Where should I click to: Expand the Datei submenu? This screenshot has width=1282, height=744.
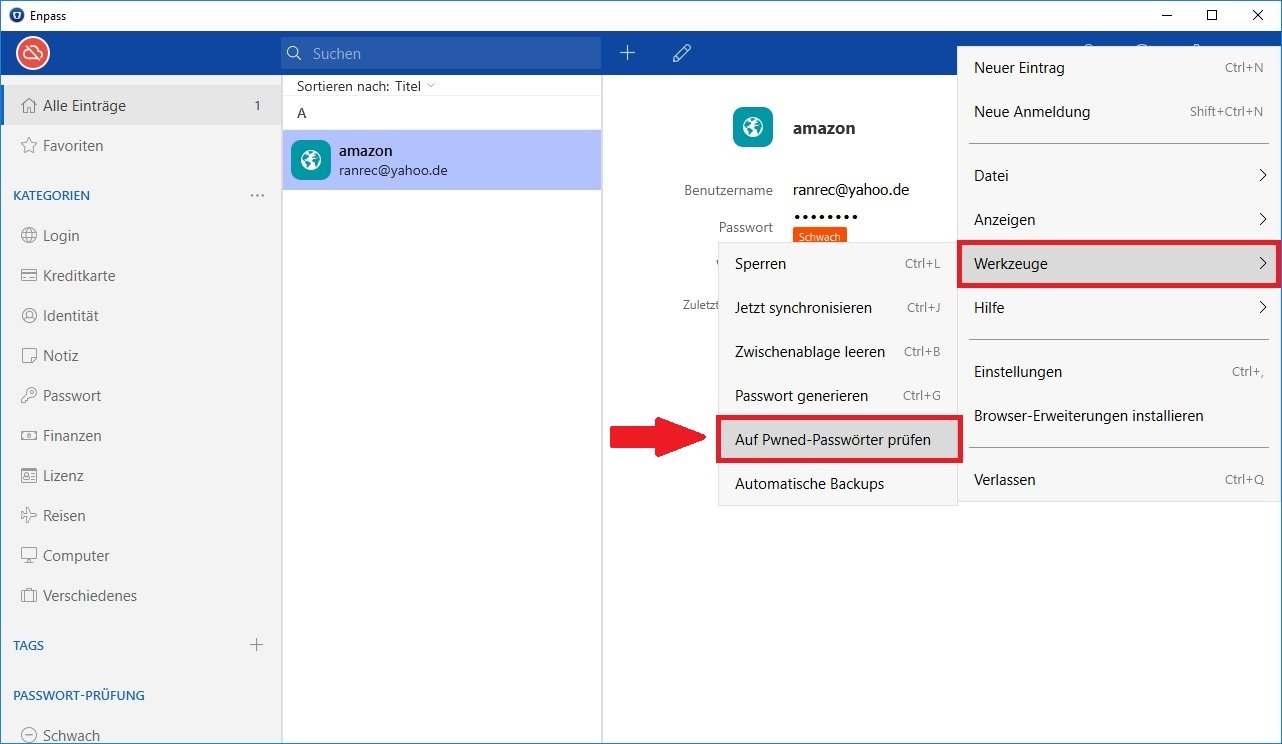click(x=1120, y=175)
